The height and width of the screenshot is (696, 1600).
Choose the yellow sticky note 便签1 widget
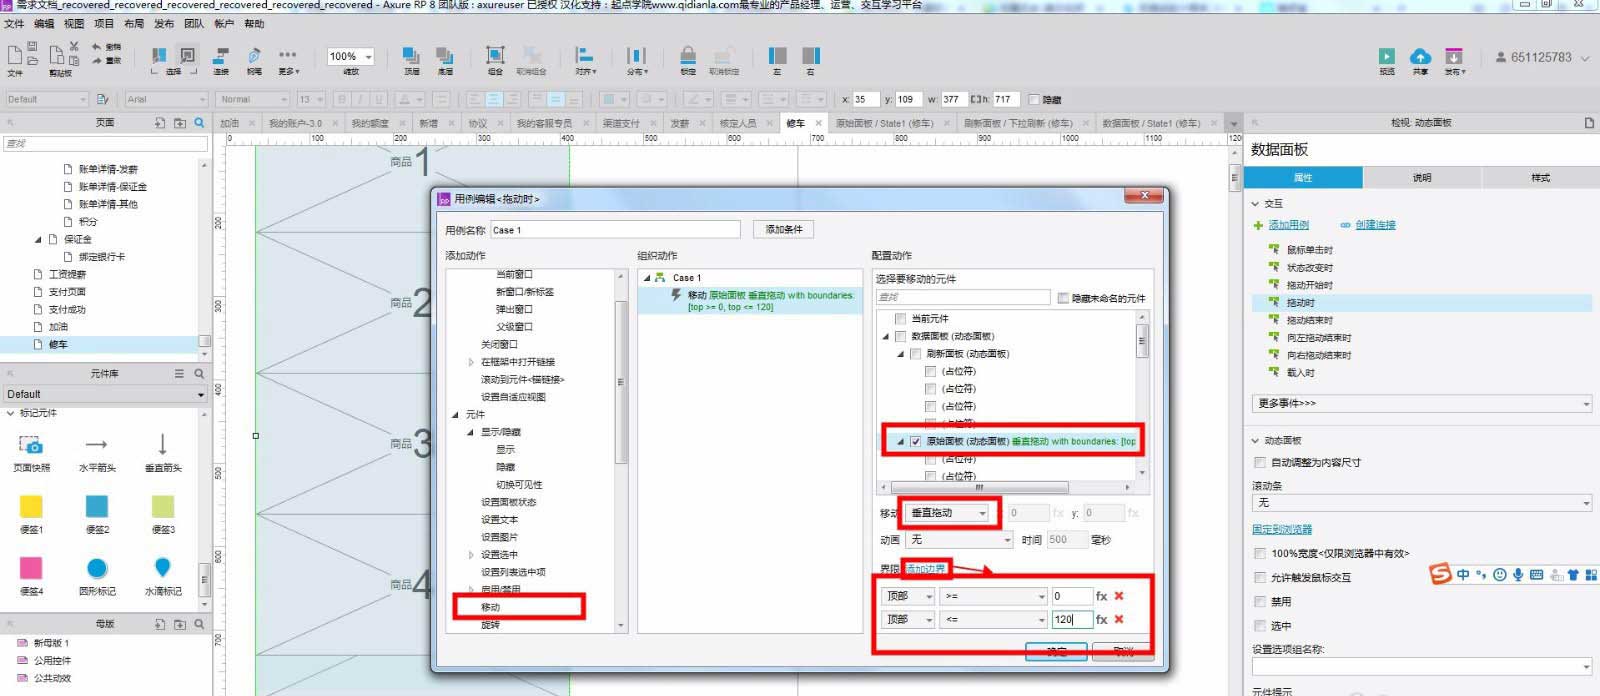coord(31,506)
